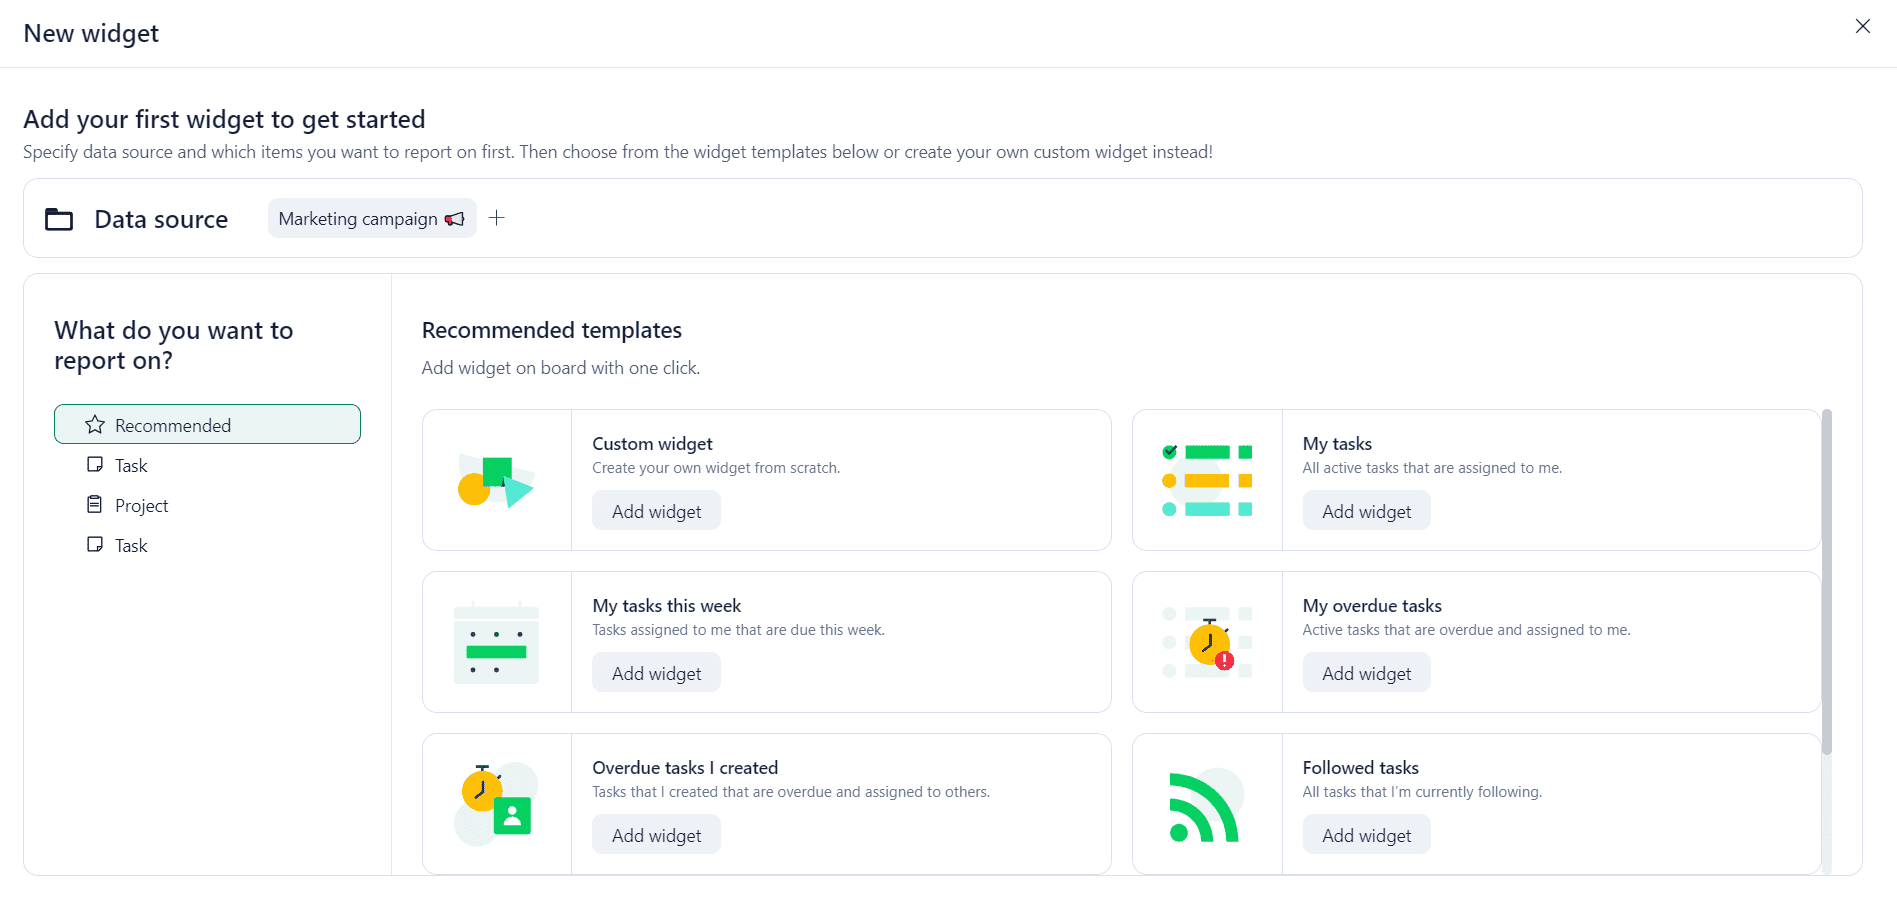1897x924 pixels.
Task: Add the My tasks this week widget
Action: click(656, 673)
